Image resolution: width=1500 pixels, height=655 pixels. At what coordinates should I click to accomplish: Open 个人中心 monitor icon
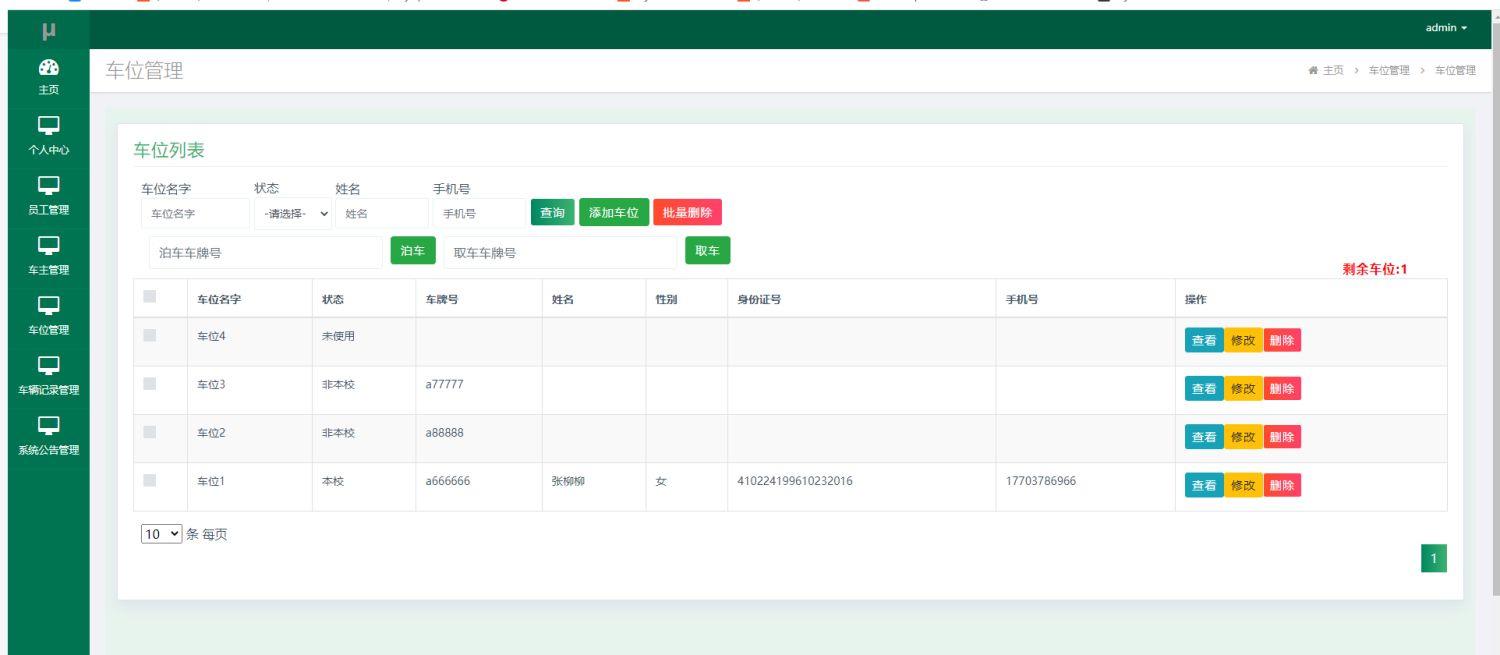click(48, 126)
